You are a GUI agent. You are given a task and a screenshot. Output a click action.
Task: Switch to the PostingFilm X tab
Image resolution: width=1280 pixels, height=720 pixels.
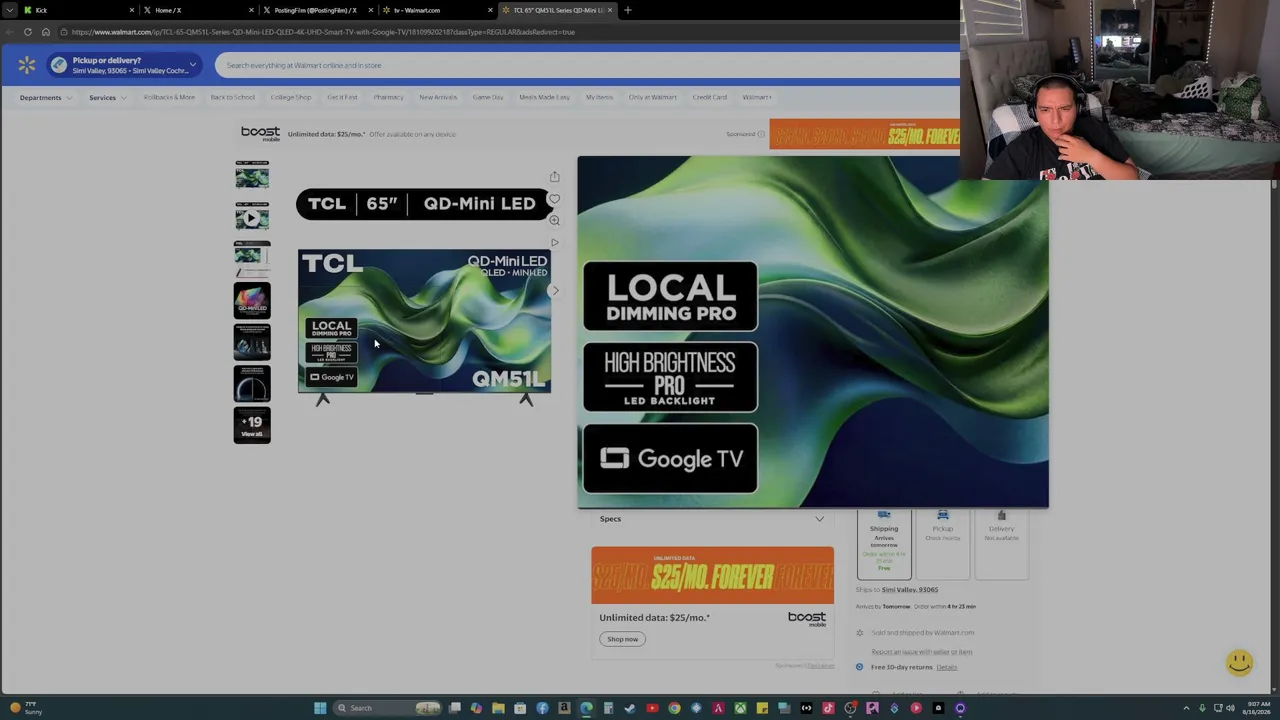pos(317,10)
